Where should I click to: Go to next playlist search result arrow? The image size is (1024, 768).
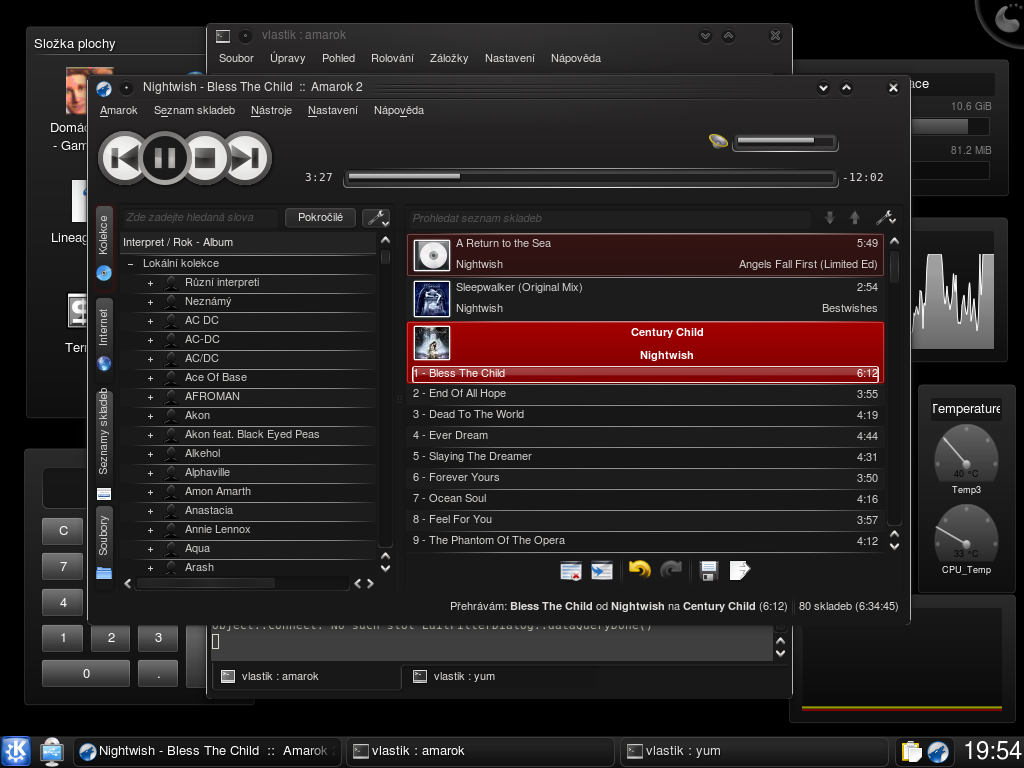pyautogui.click(x=829, y=217)
